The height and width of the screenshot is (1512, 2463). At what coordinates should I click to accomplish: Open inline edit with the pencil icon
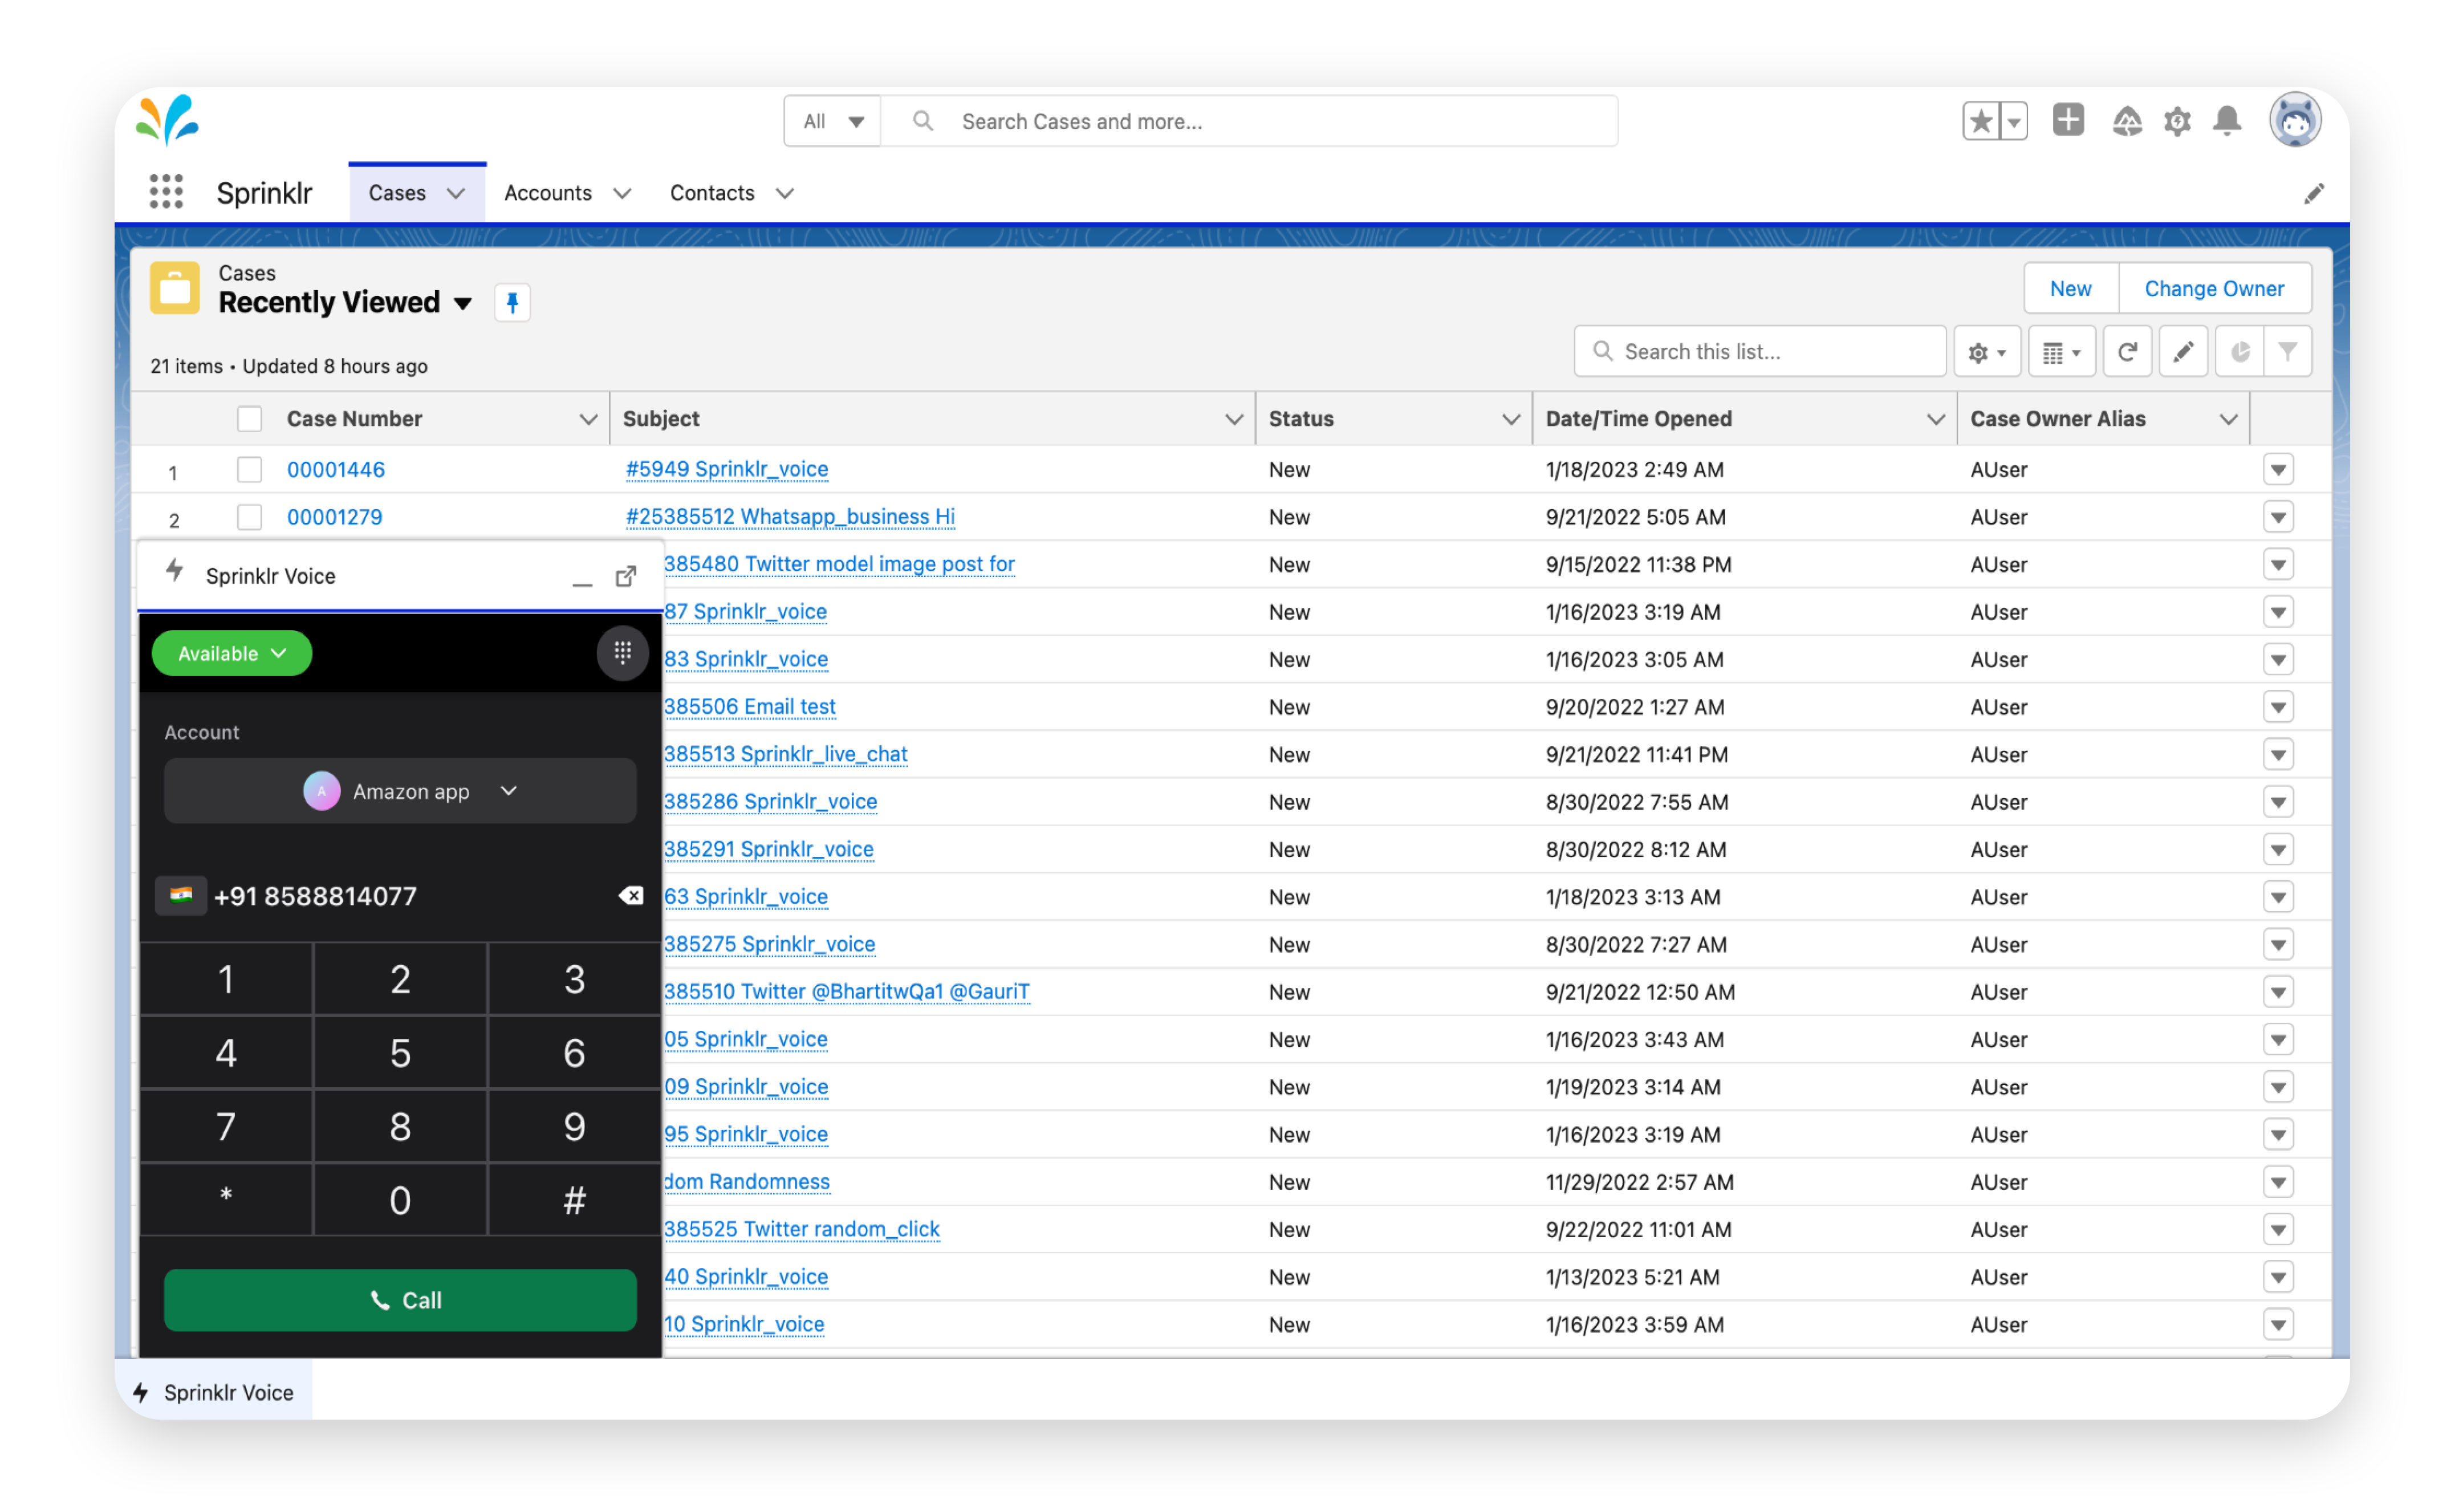[2184, 351]
